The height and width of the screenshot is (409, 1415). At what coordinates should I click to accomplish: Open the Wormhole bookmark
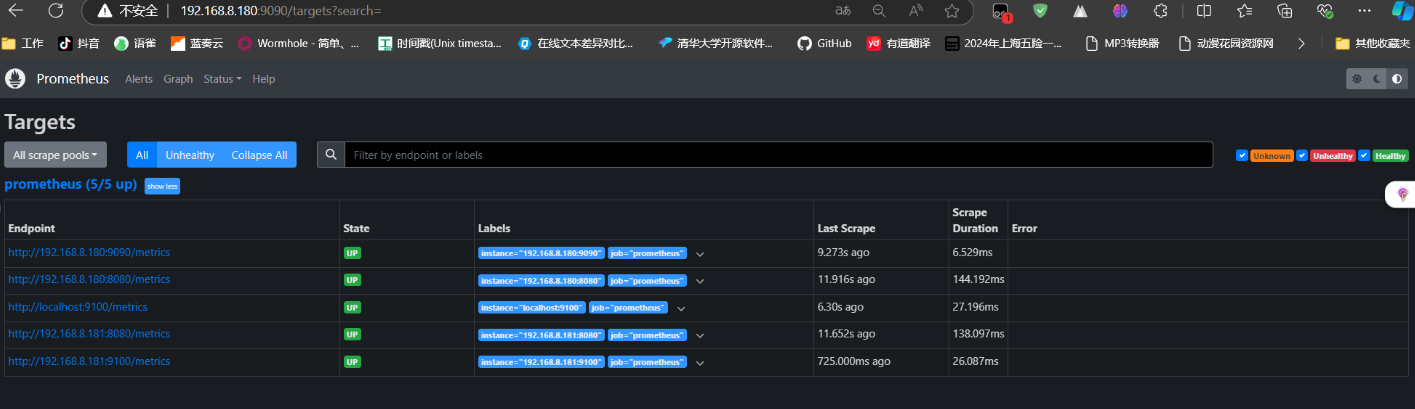tap(299, 43)
